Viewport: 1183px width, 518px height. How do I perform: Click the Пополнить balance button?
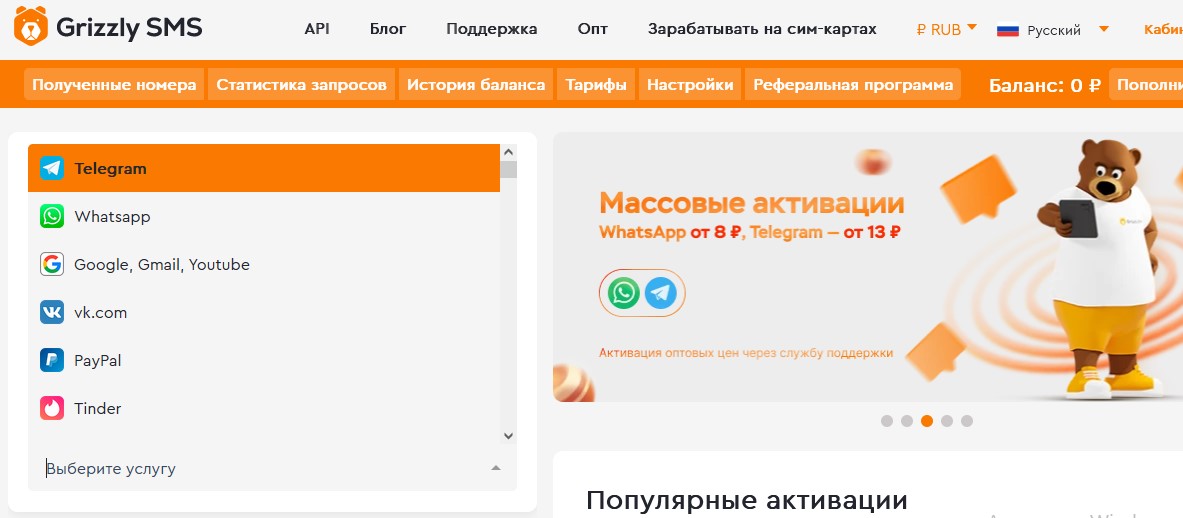pos(1147,84)
